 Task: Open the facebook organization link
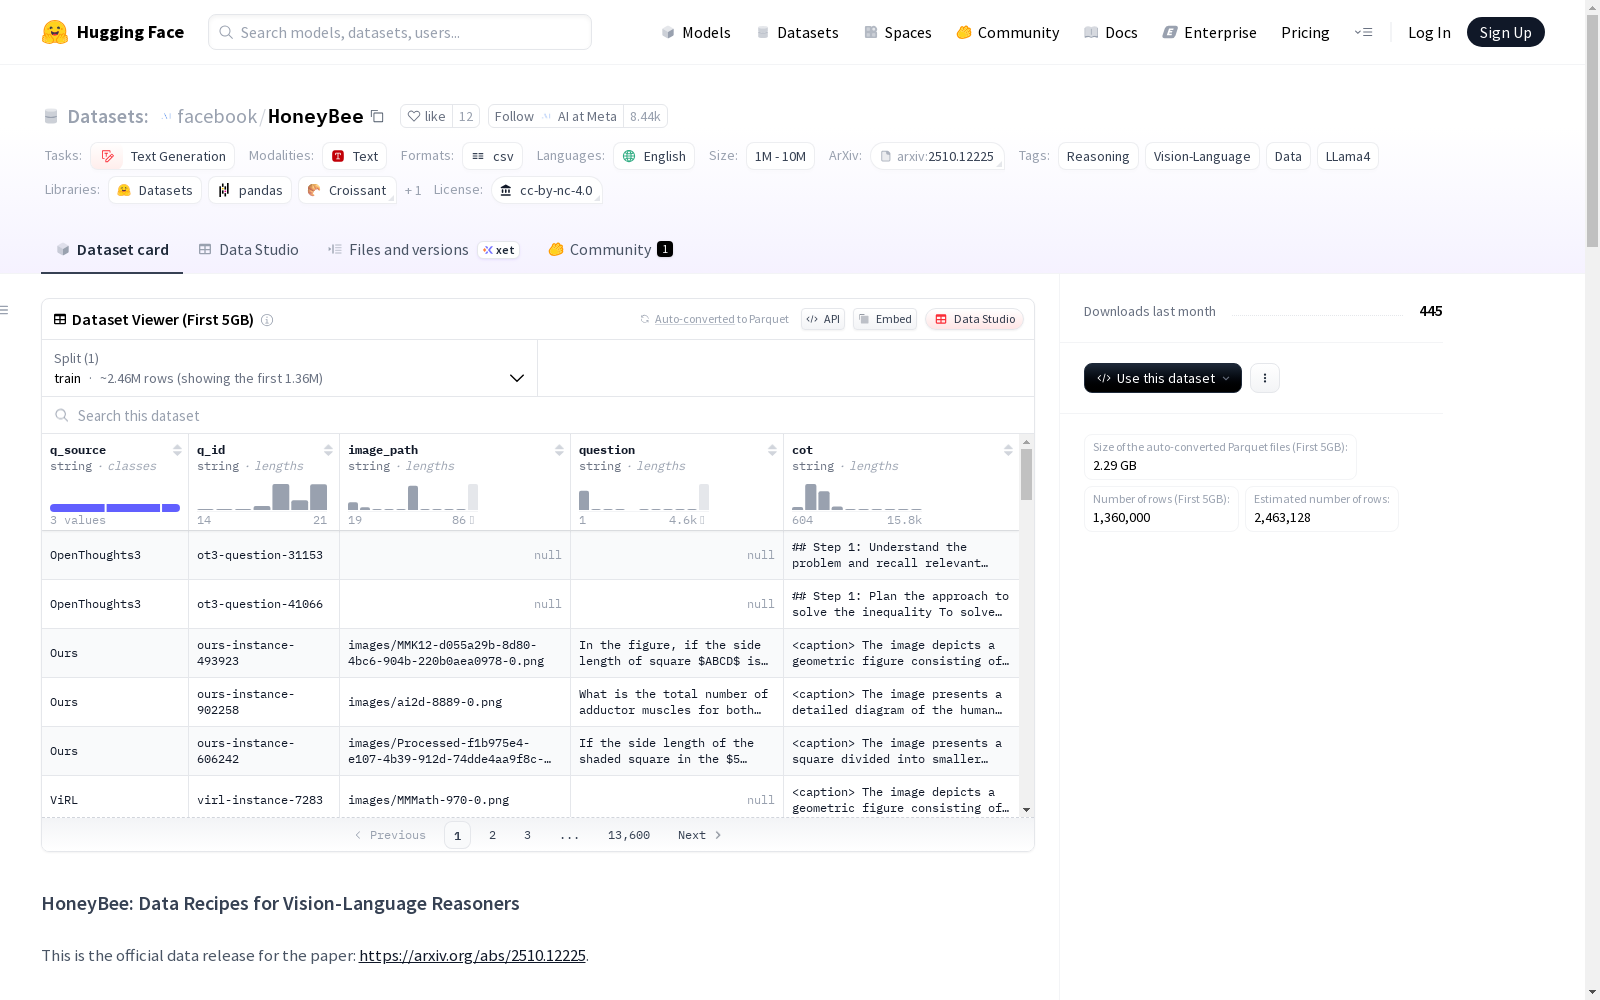click(x=217, y=116)
